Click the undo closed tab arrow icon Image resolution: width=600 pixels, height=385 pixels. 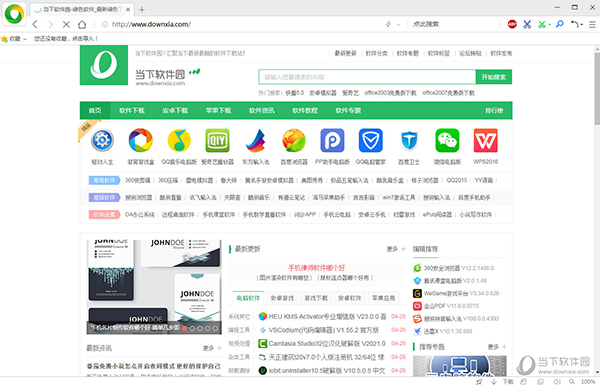(x=575, y=24)
